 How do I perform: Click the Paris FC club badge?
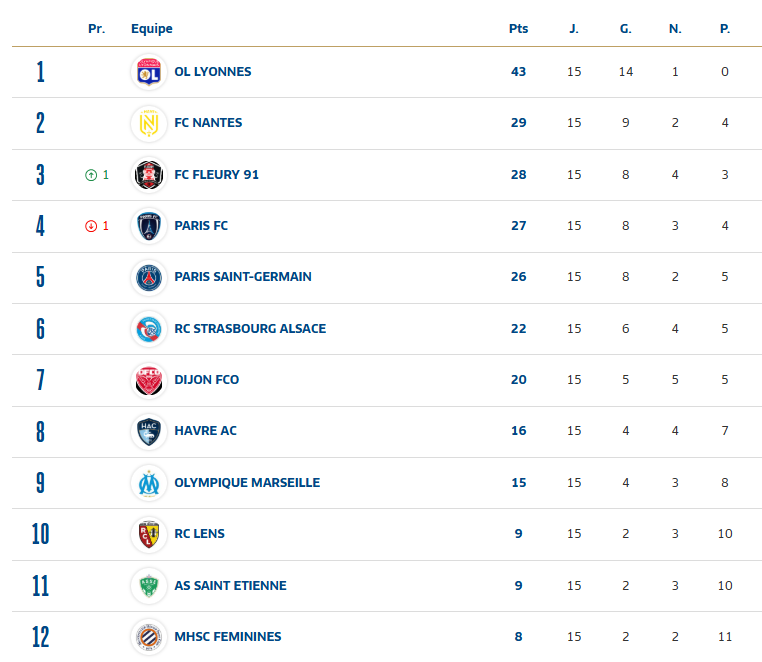click(149, 226)
